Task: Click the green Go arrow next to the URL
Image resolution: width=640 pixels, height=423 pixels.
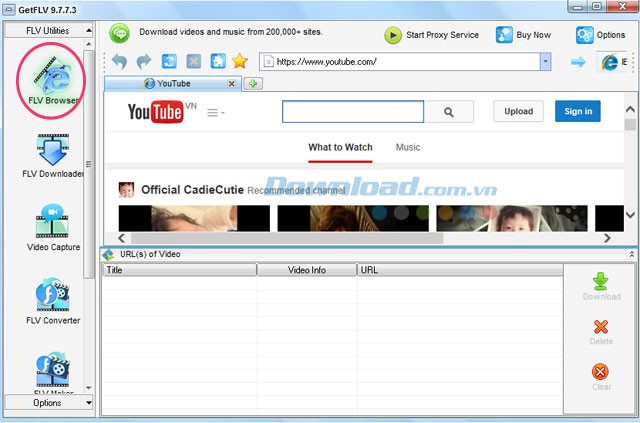Action: (x=577, y=62)
